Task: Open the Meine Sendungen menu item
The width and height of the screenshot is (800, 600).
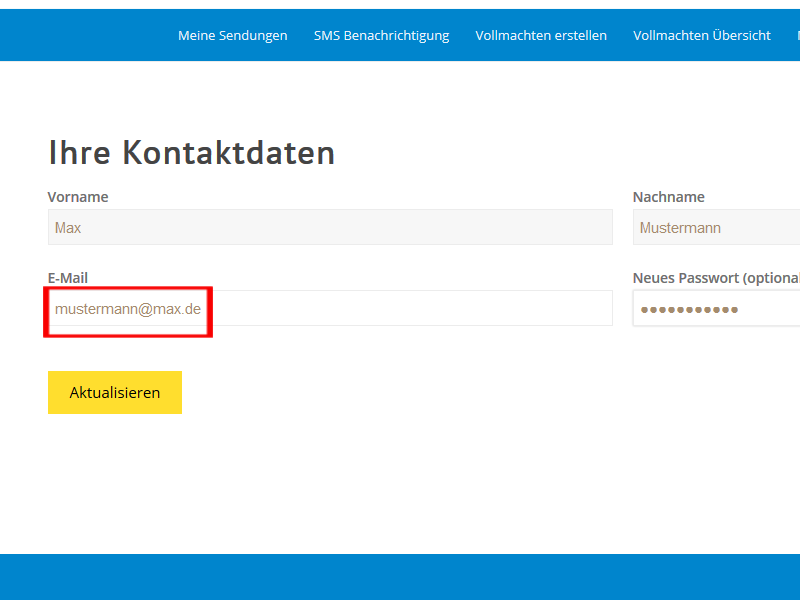Action: tap(232, 35)
